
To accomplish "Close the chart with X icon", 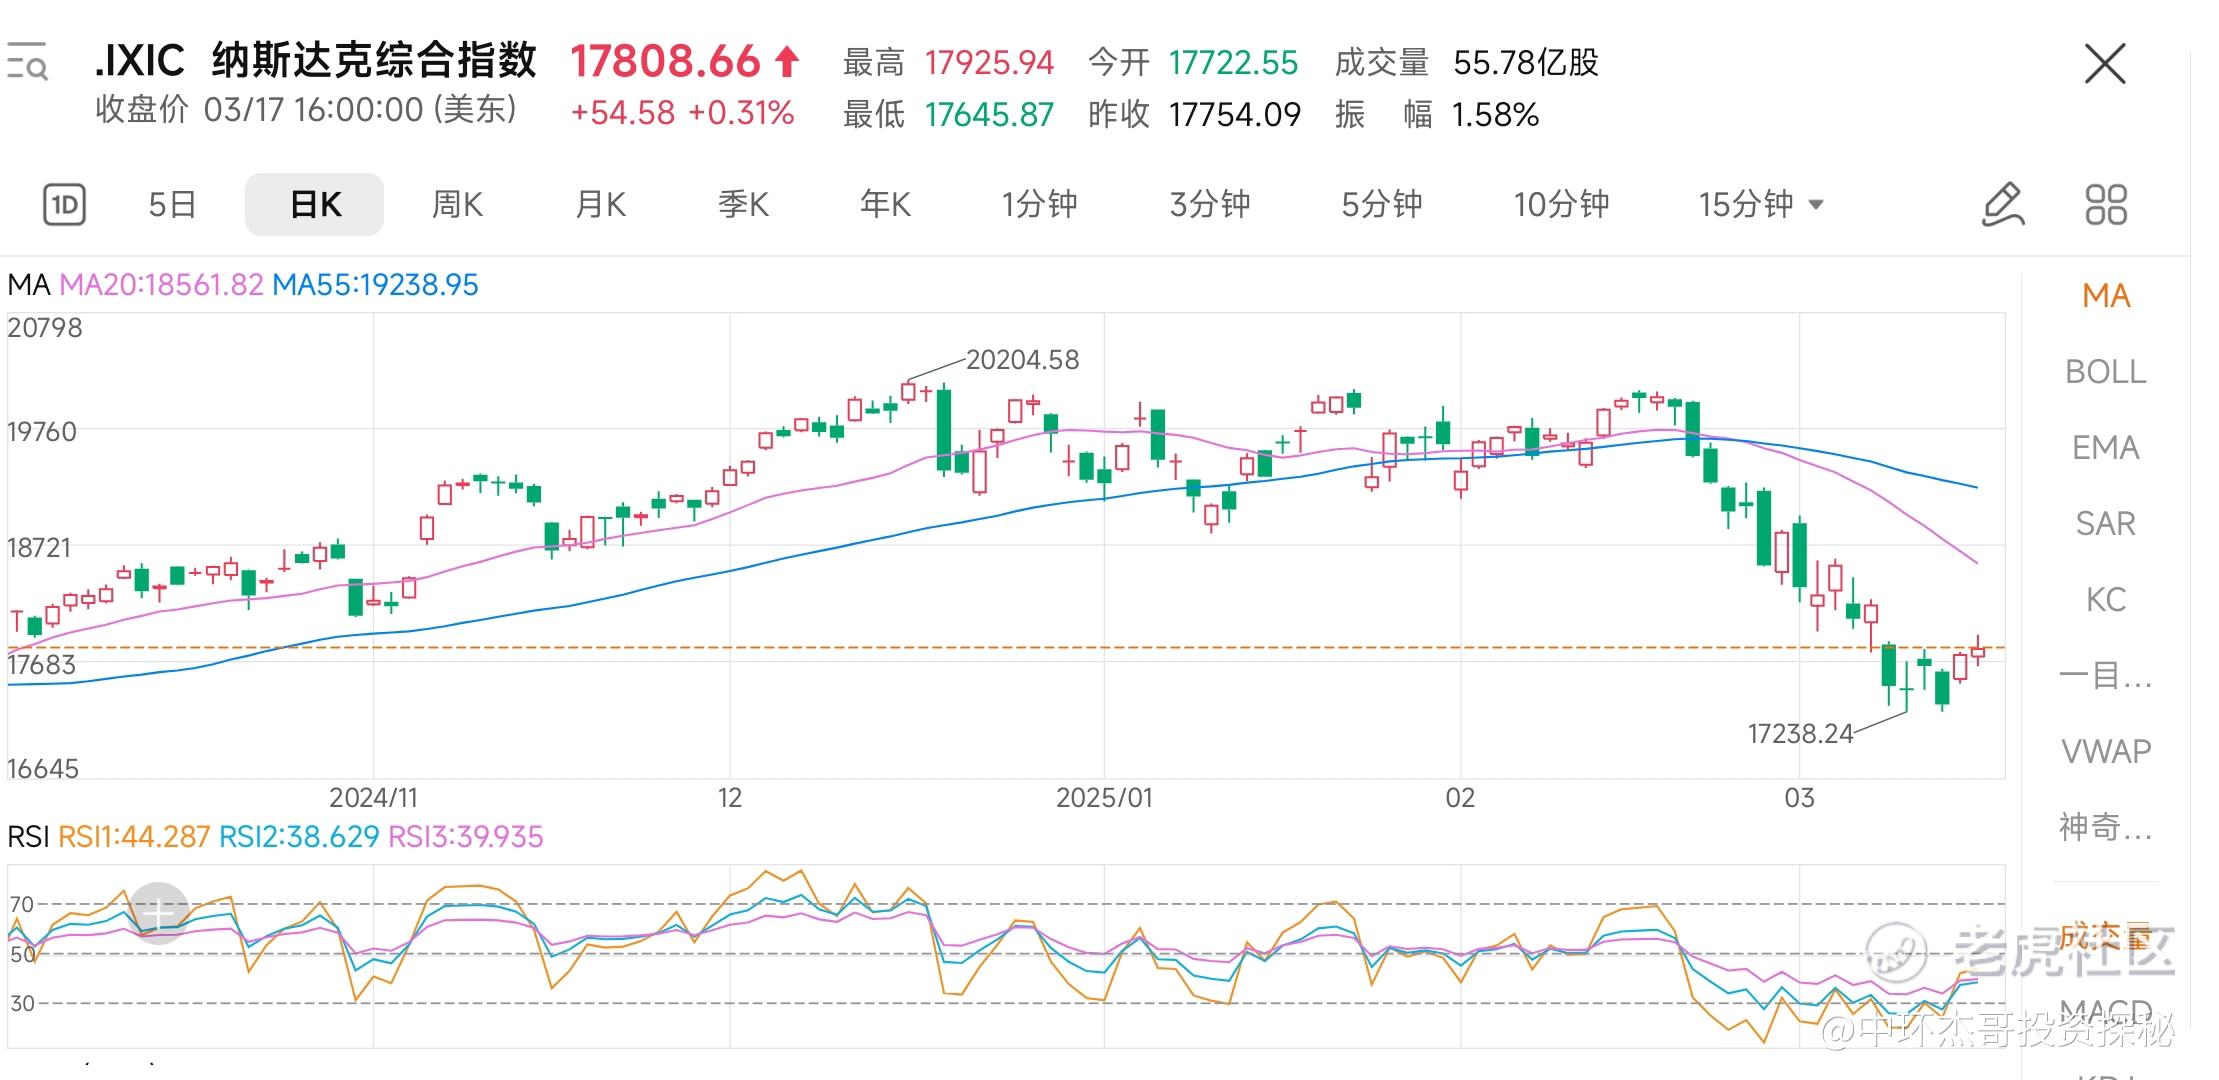I will coord(2104,65).
